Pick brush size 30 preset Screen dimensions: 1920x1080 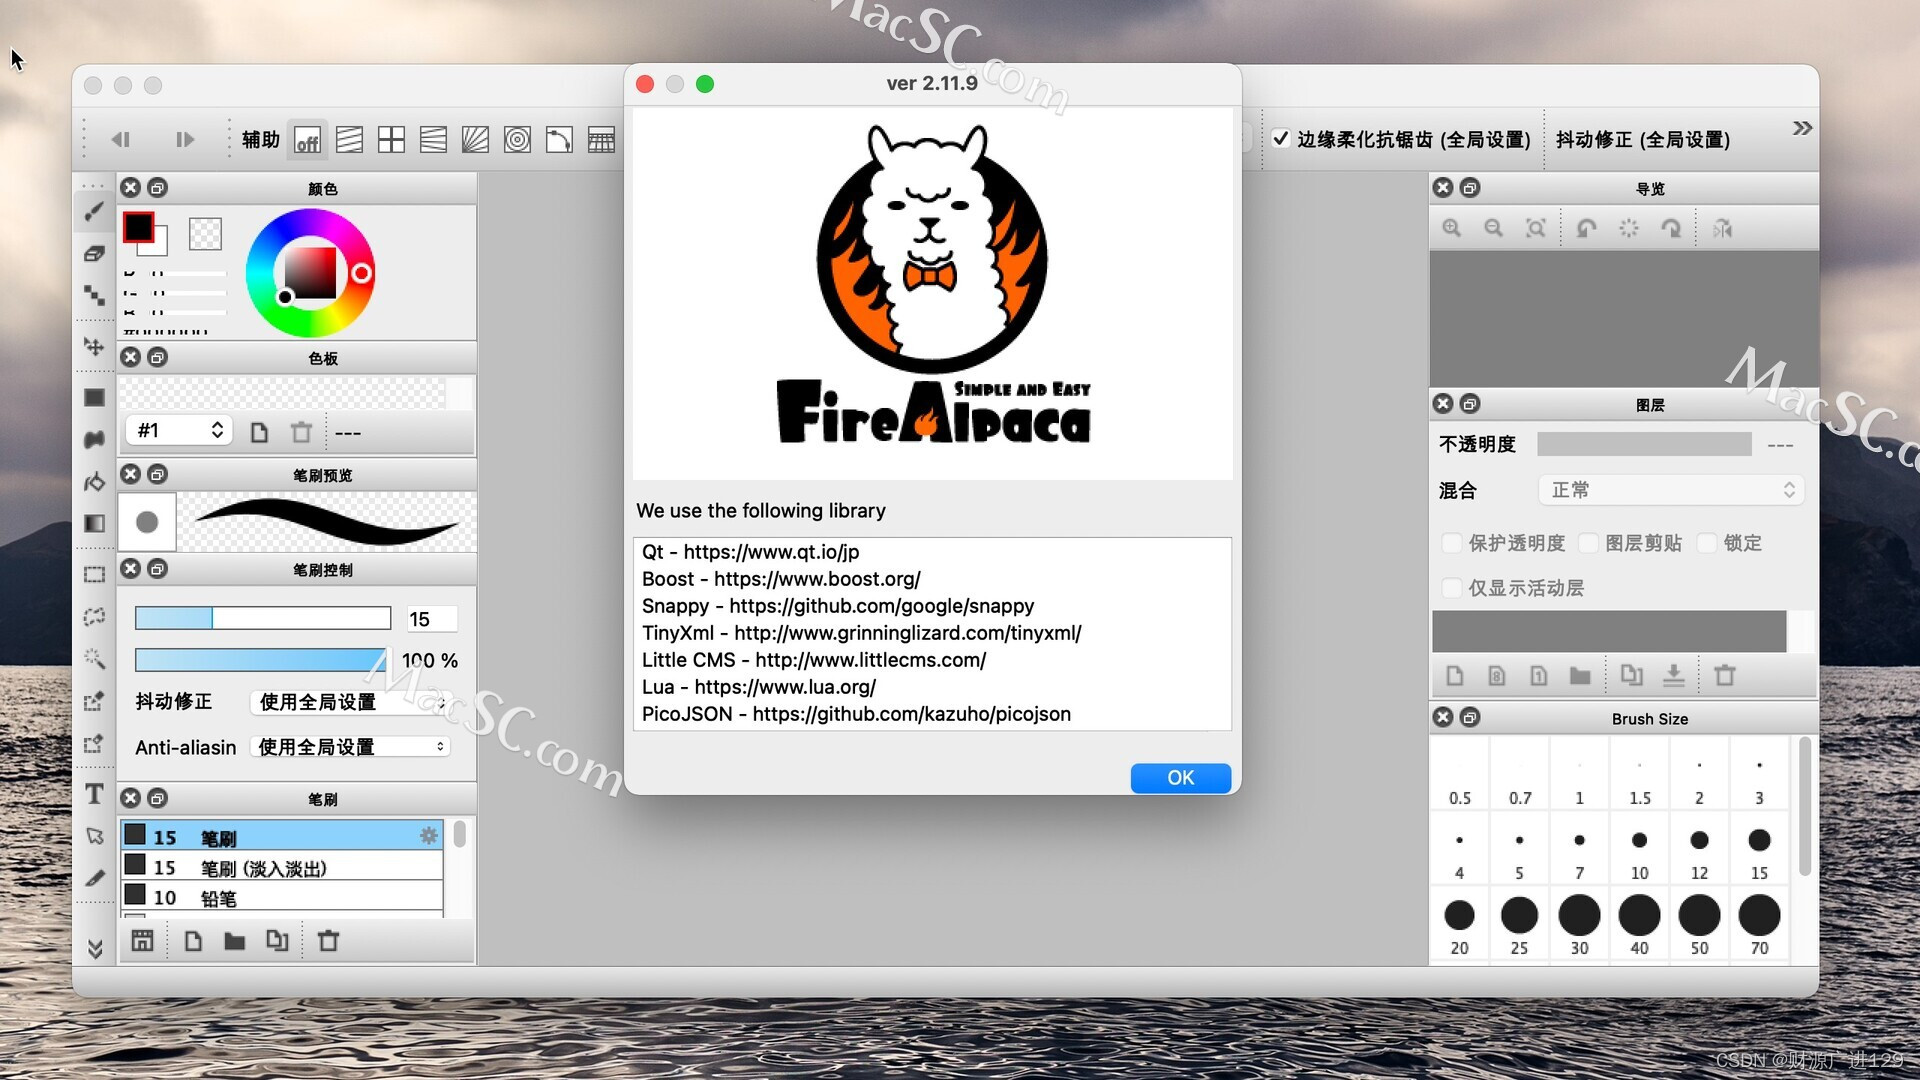click(x=1579, y=926)
